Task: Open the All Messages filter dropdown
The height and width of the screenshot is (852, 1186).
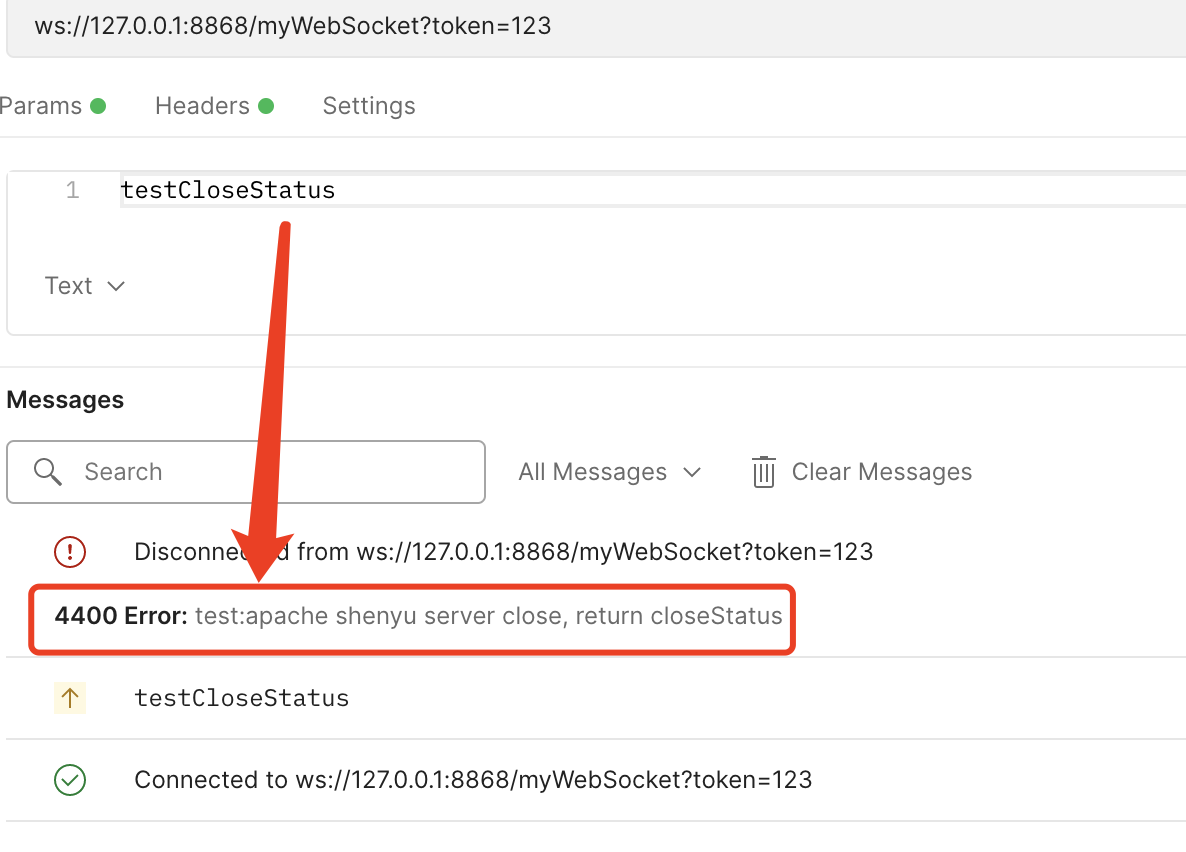Action: coord(610,472)
